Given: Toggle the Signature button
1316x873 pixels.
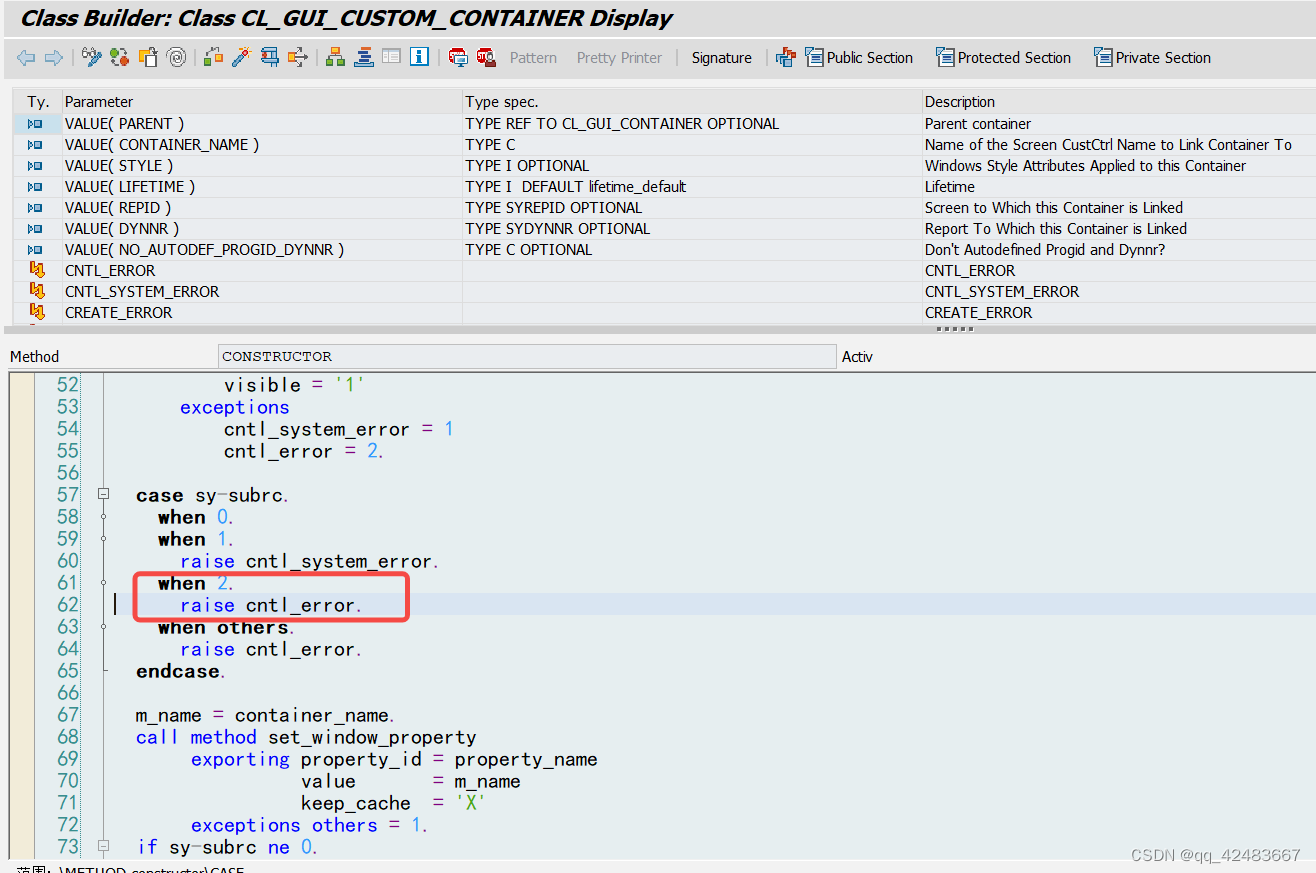Looking at the screenshot, I should pos(721,58).
